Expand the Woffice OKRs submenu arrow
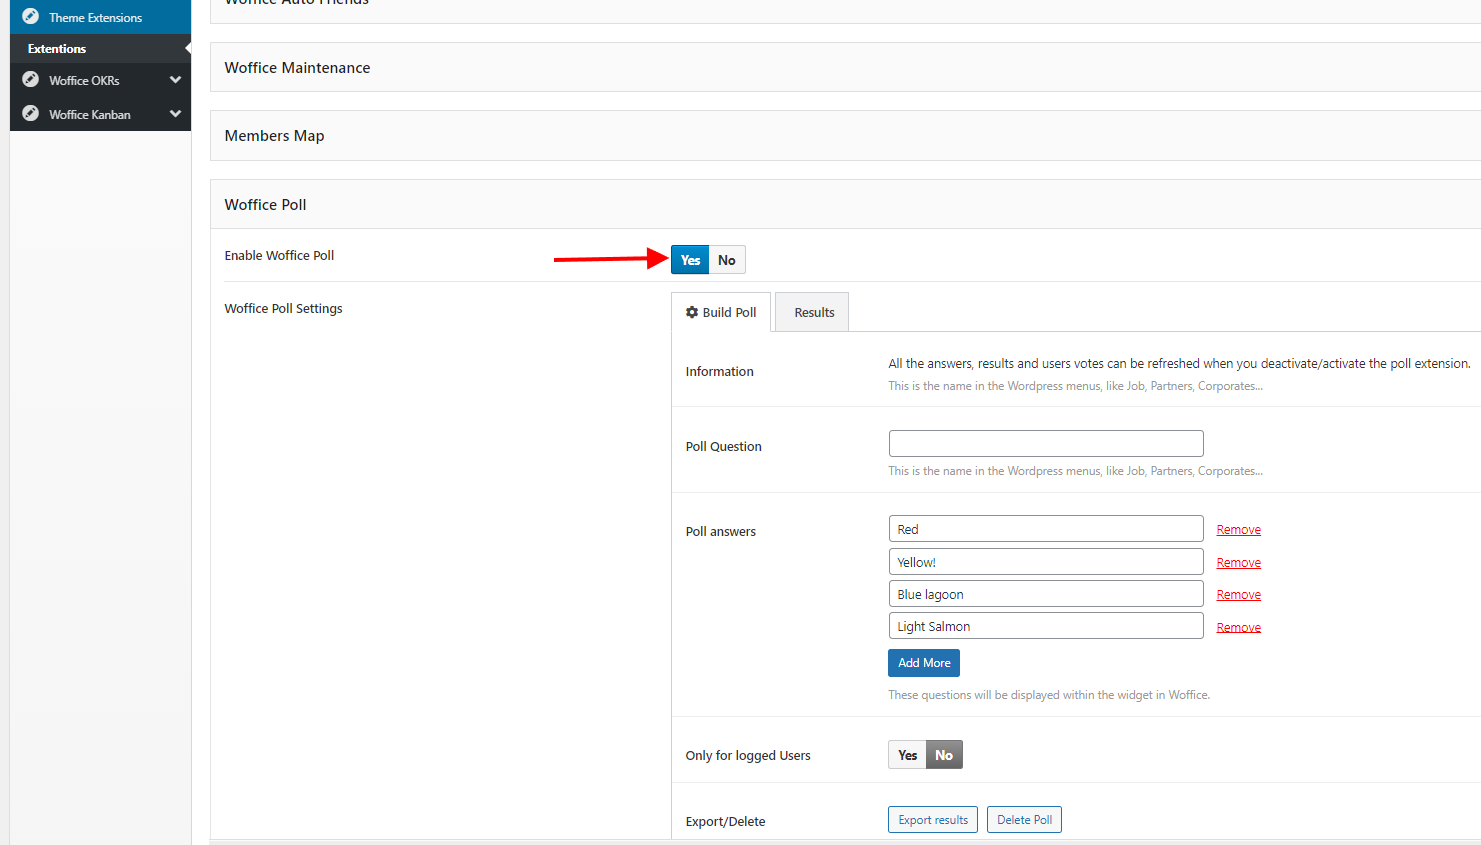The height and width of the screenshot is (845, 1481). 176,80
